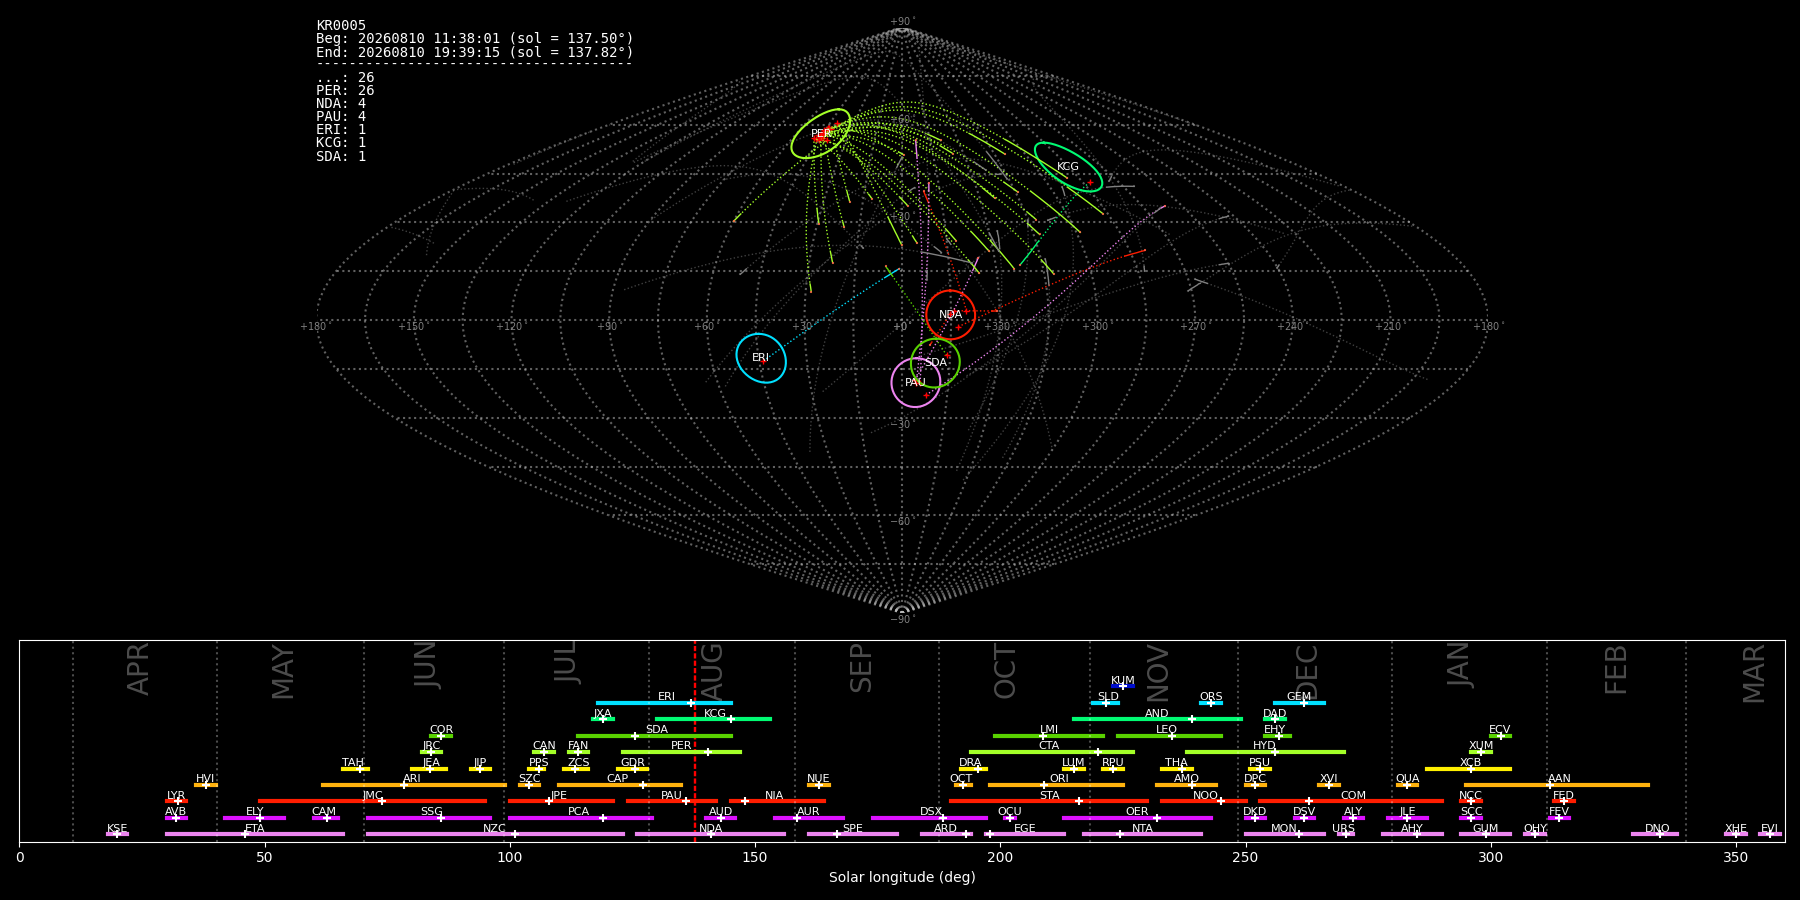Select the STA shower timeline bar
Viewport: 1800px width, 900px height.
pos(1049,801)
